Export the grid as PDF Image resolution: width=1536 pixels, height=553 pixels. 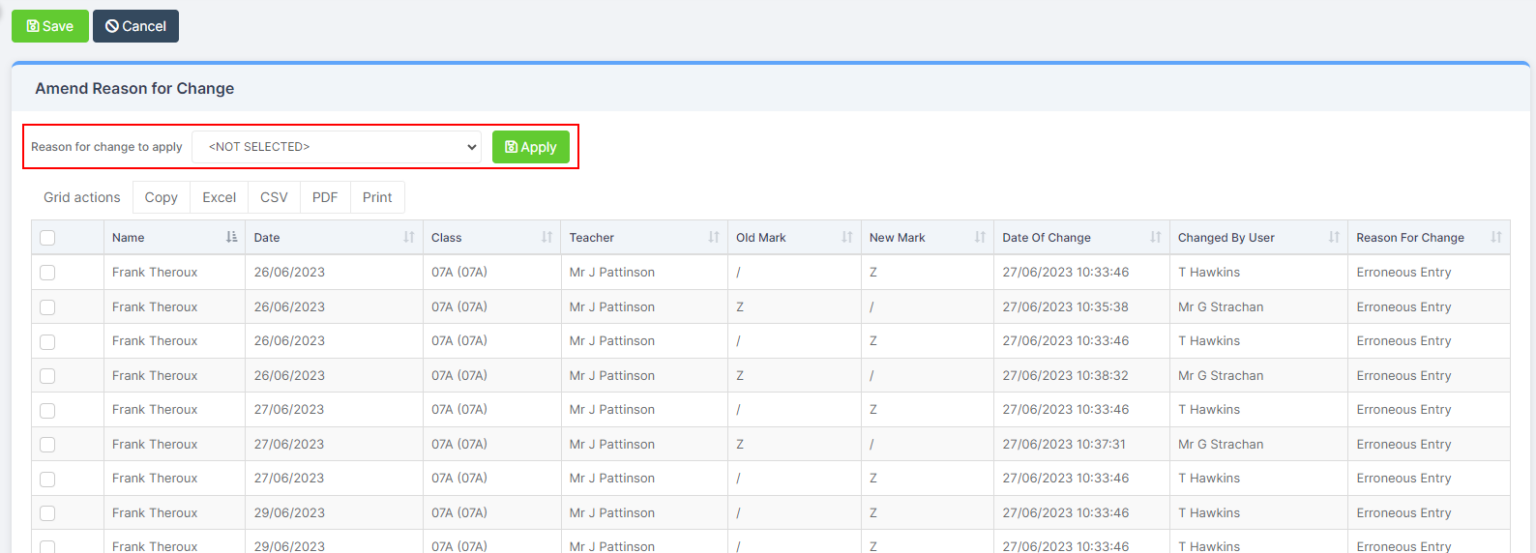tap(325, 197)
